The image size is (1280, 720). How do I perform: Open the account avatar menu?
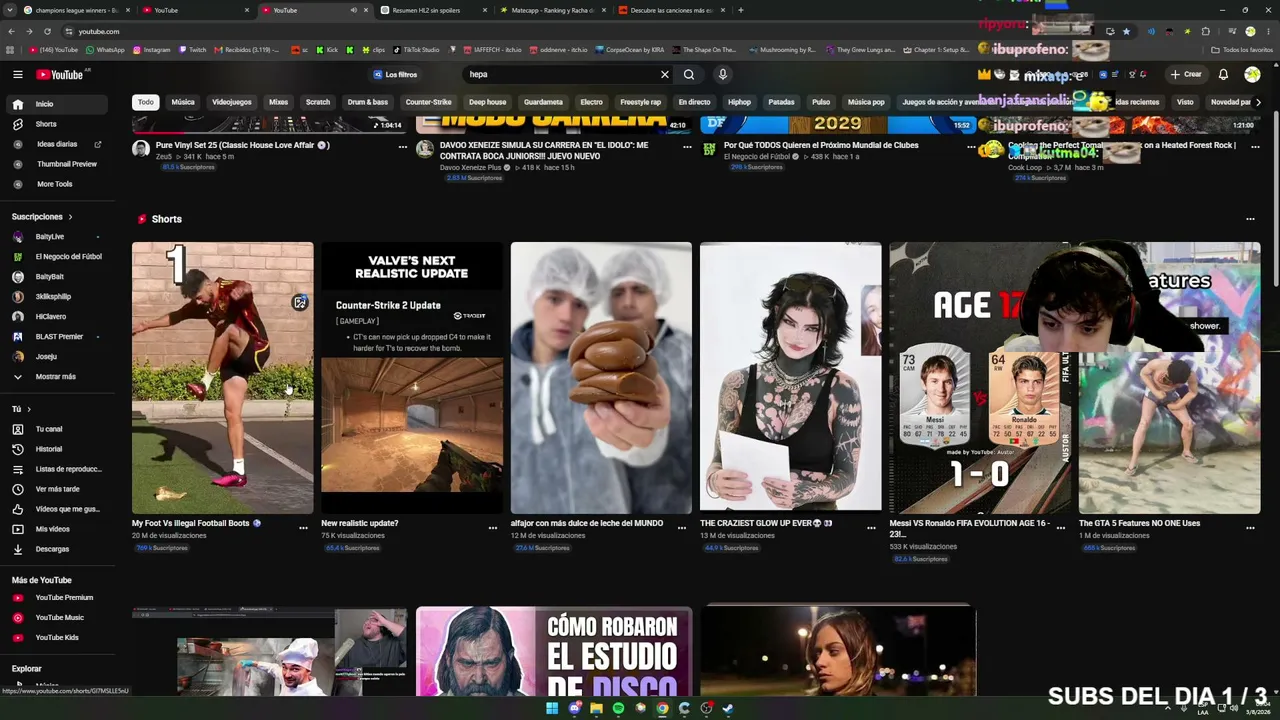(x=1252, y=74)
